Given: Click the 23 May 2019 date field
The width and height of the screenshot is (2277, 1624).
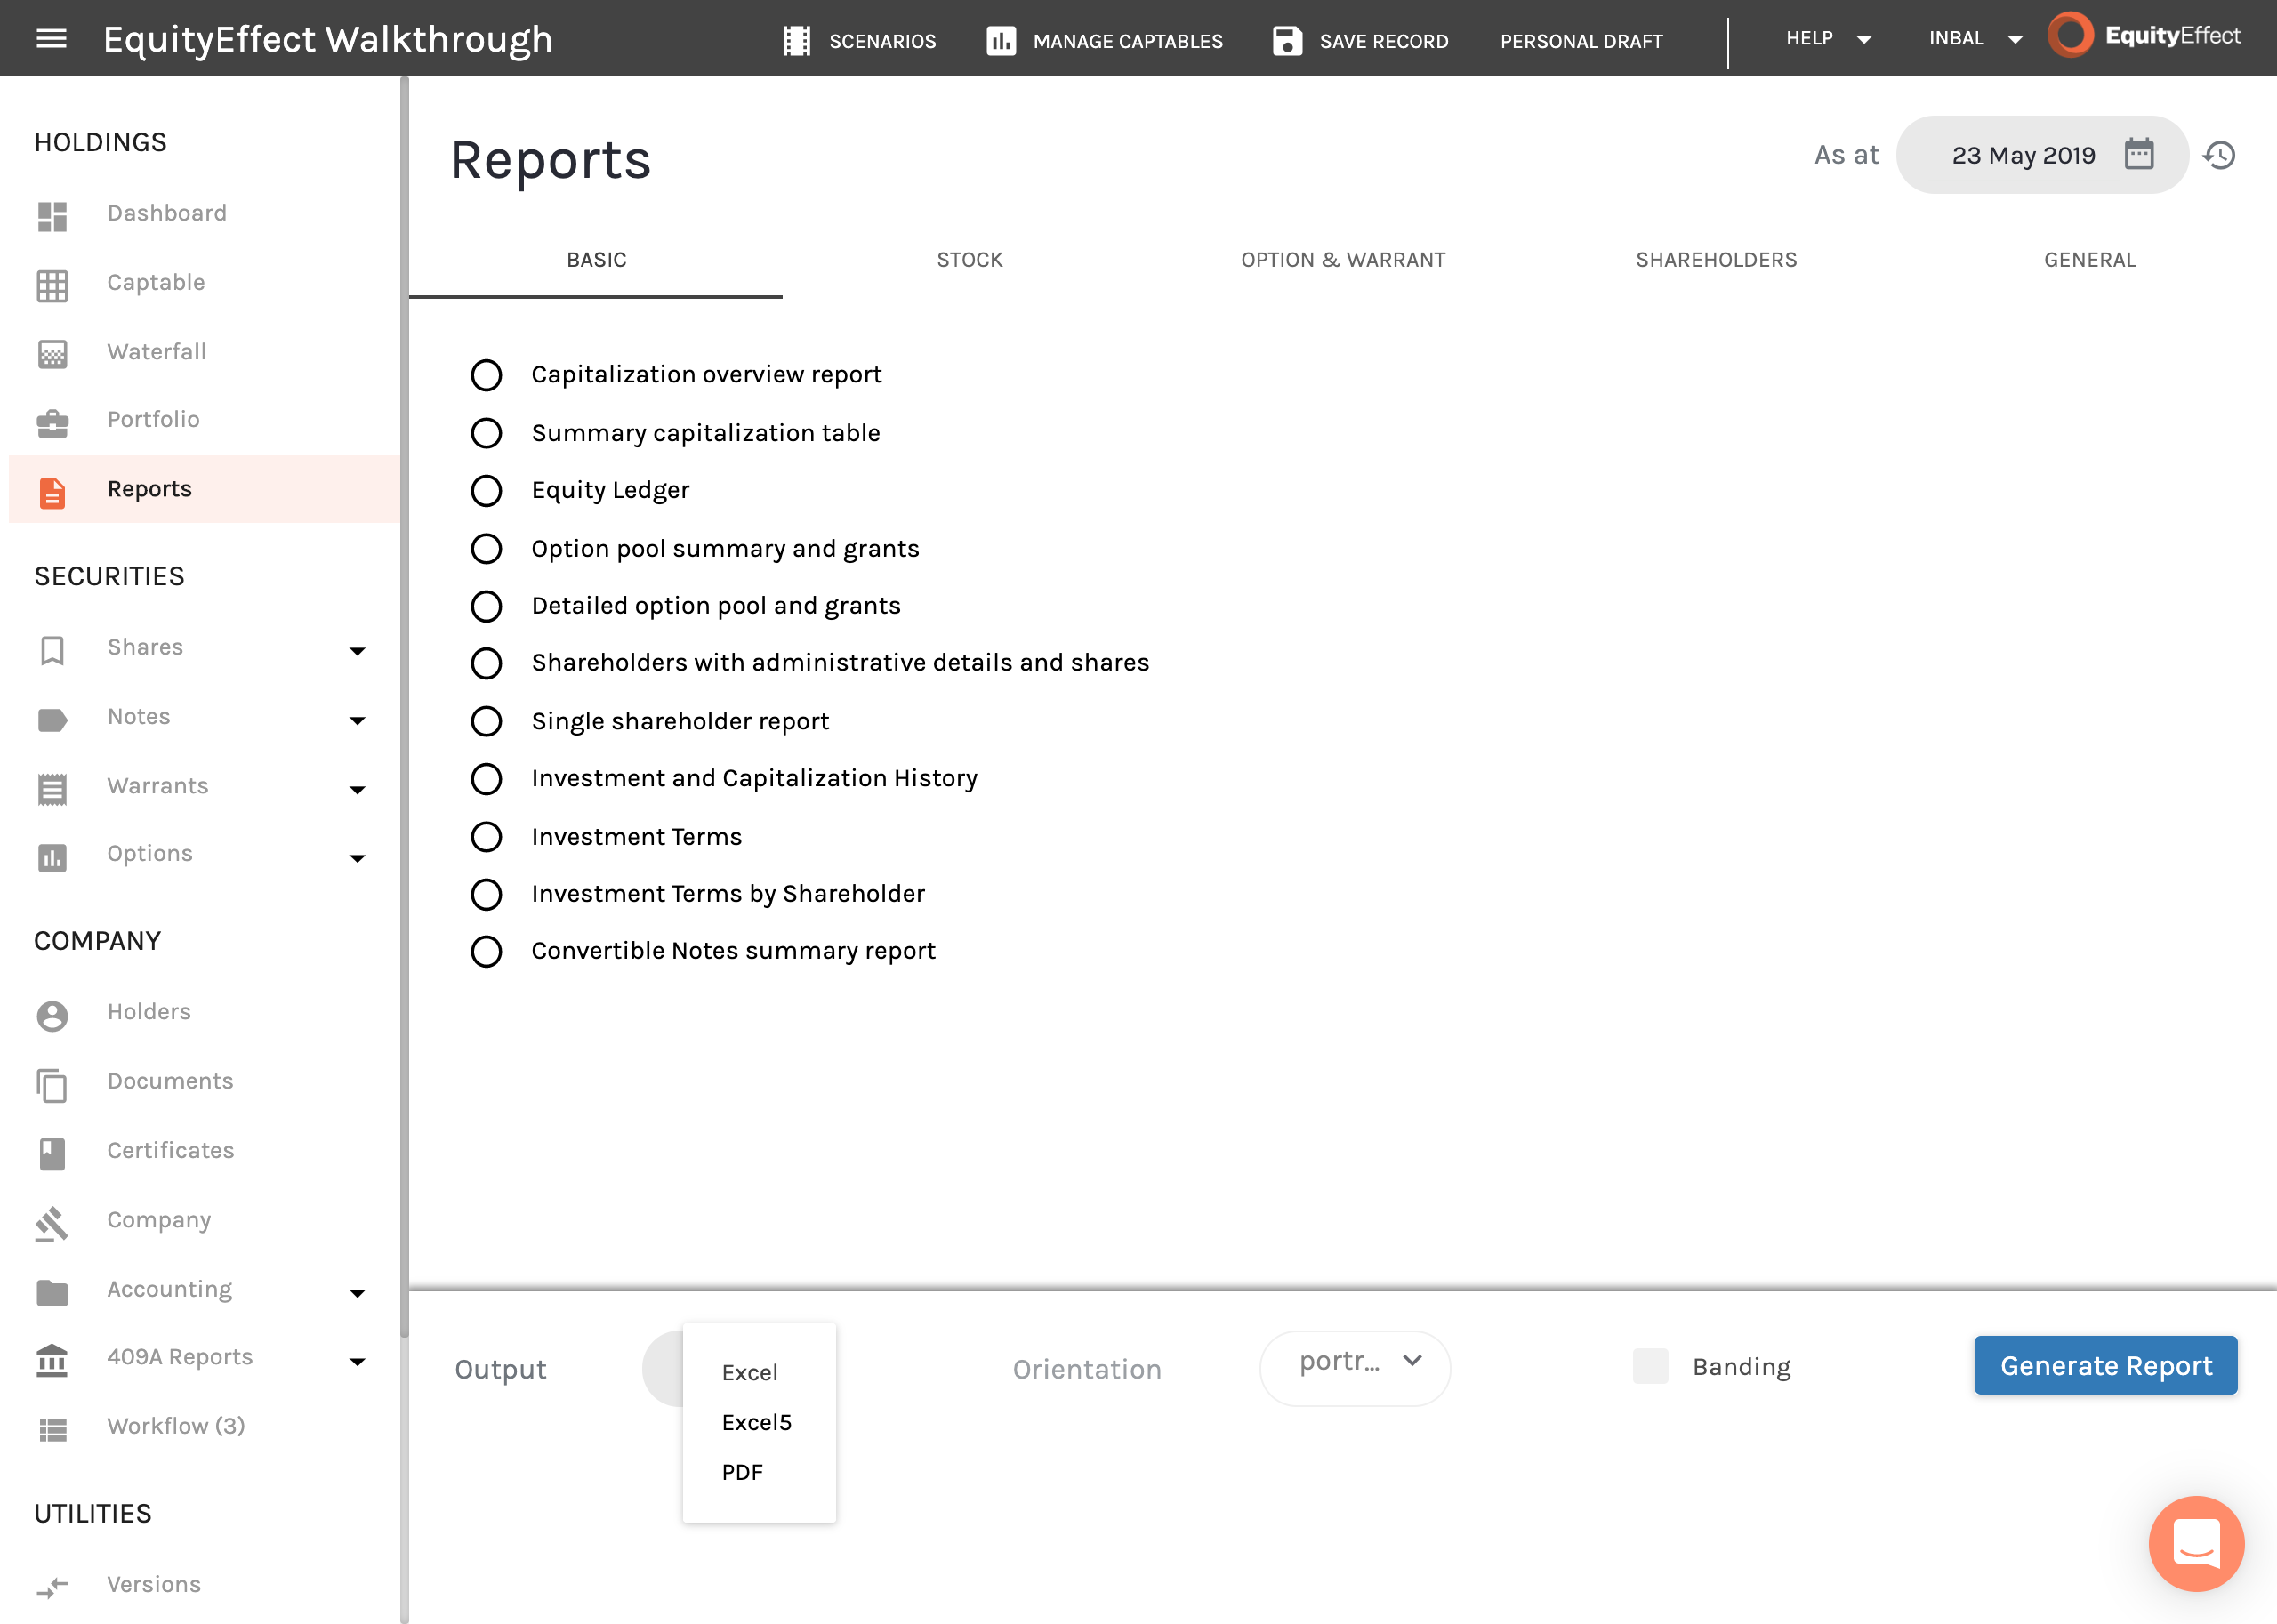Looking at the screenshot, I should [x=2041, y=155].
